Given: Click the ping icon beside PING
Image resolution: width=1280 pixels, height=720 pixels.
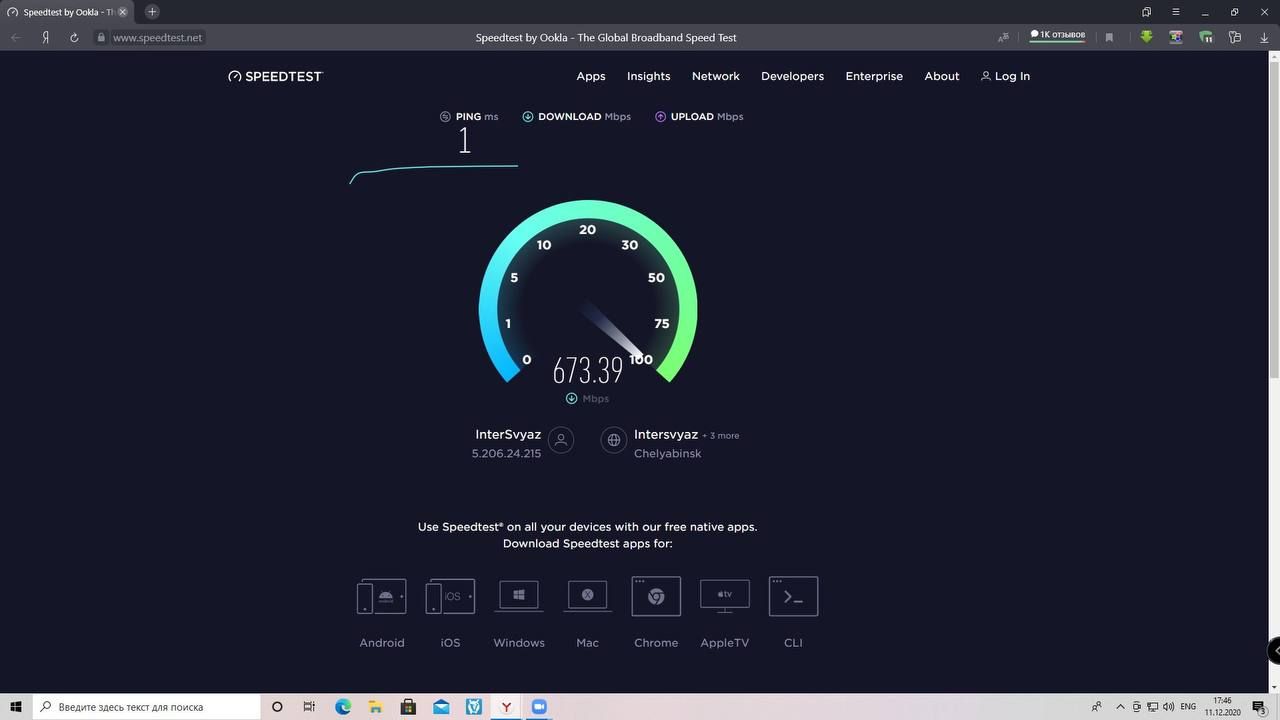Looking at the screenshot, I should click(445, 116).
